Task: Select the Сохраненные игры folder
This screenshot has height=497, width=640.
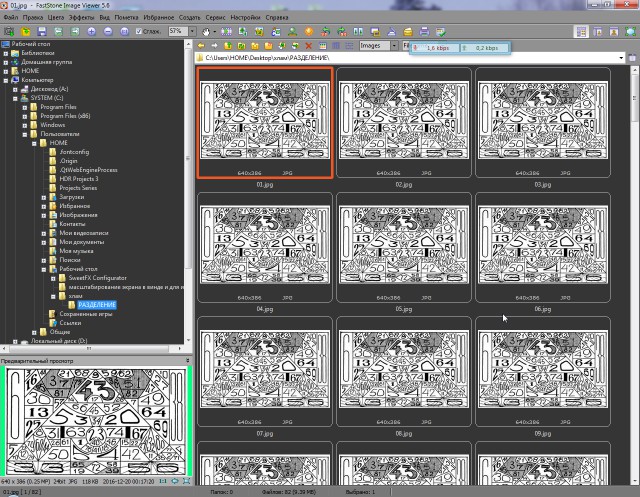Action: click(86, 314)
